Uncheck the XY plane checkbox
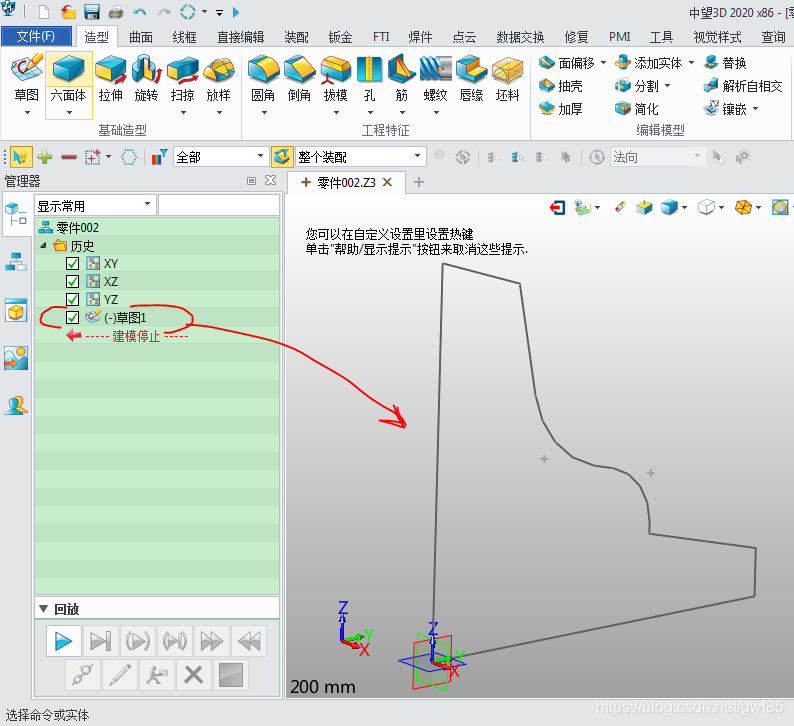This screenshot has width=794, height=726. click(x=72, y=264)
